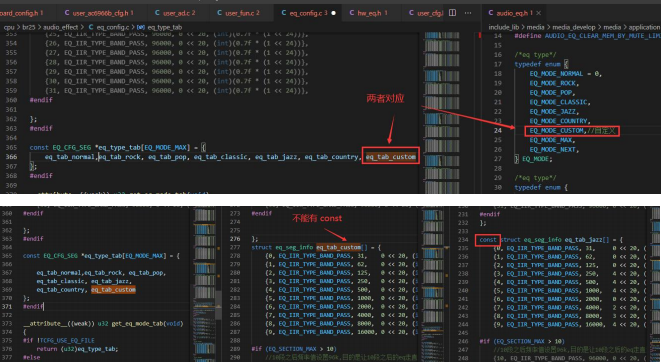
Task: Click eq_tab_classic on line 366
Action: pos(220,157)
